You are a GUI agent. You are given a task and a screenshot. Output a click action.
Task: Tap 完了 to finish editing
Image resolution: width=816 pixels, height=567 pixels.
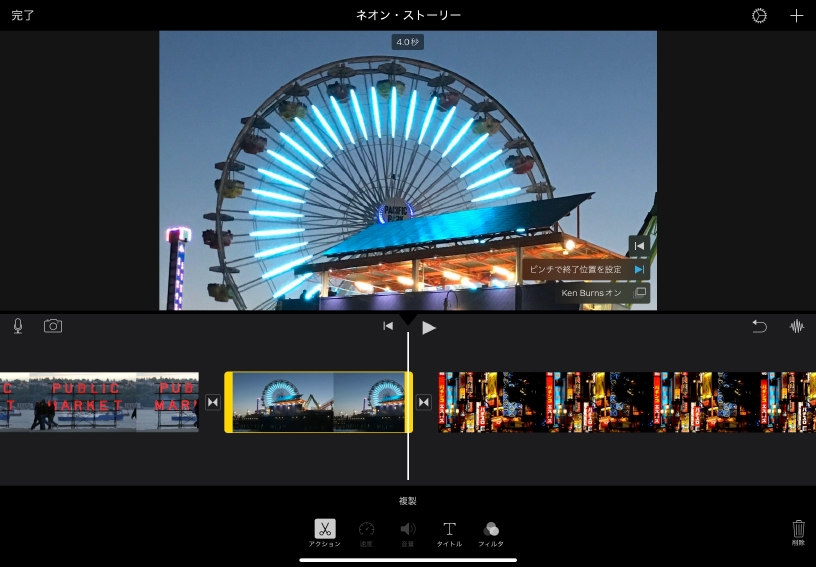click(22, 16)
